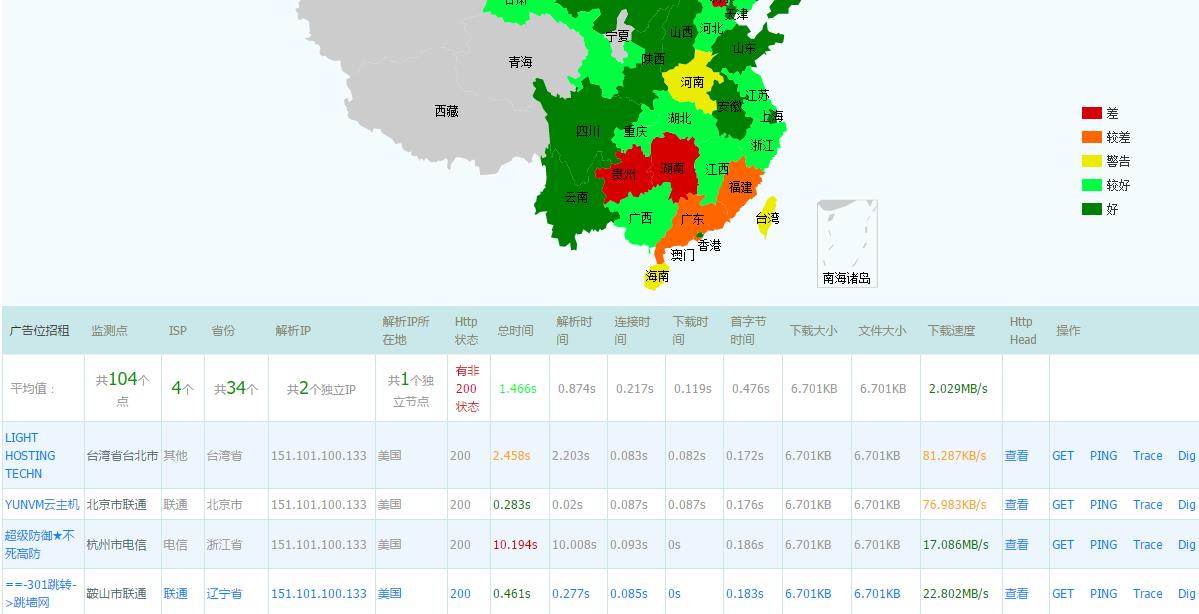Image resolution: width=1199 pixels, height=614 pixels.
Task: Select 福建 province on the map
Action: click(x=739, y=187)
